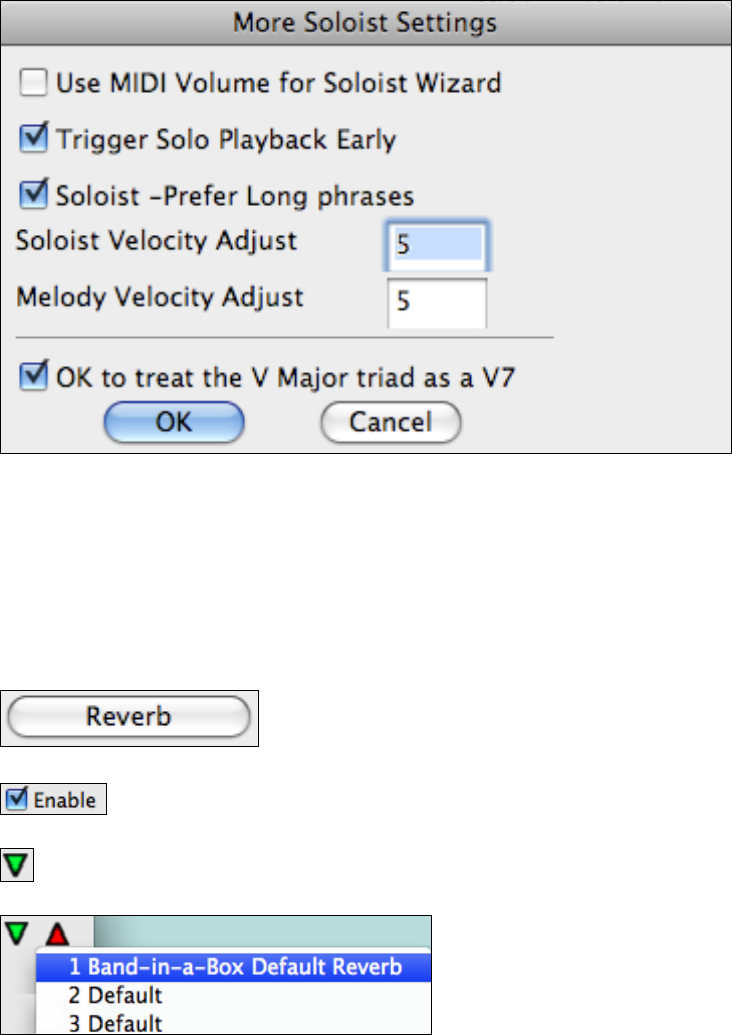The image size is (732, 1035).
Task: Focus the Soloist Velocity Adjust field
Action: tap(436, 246)
